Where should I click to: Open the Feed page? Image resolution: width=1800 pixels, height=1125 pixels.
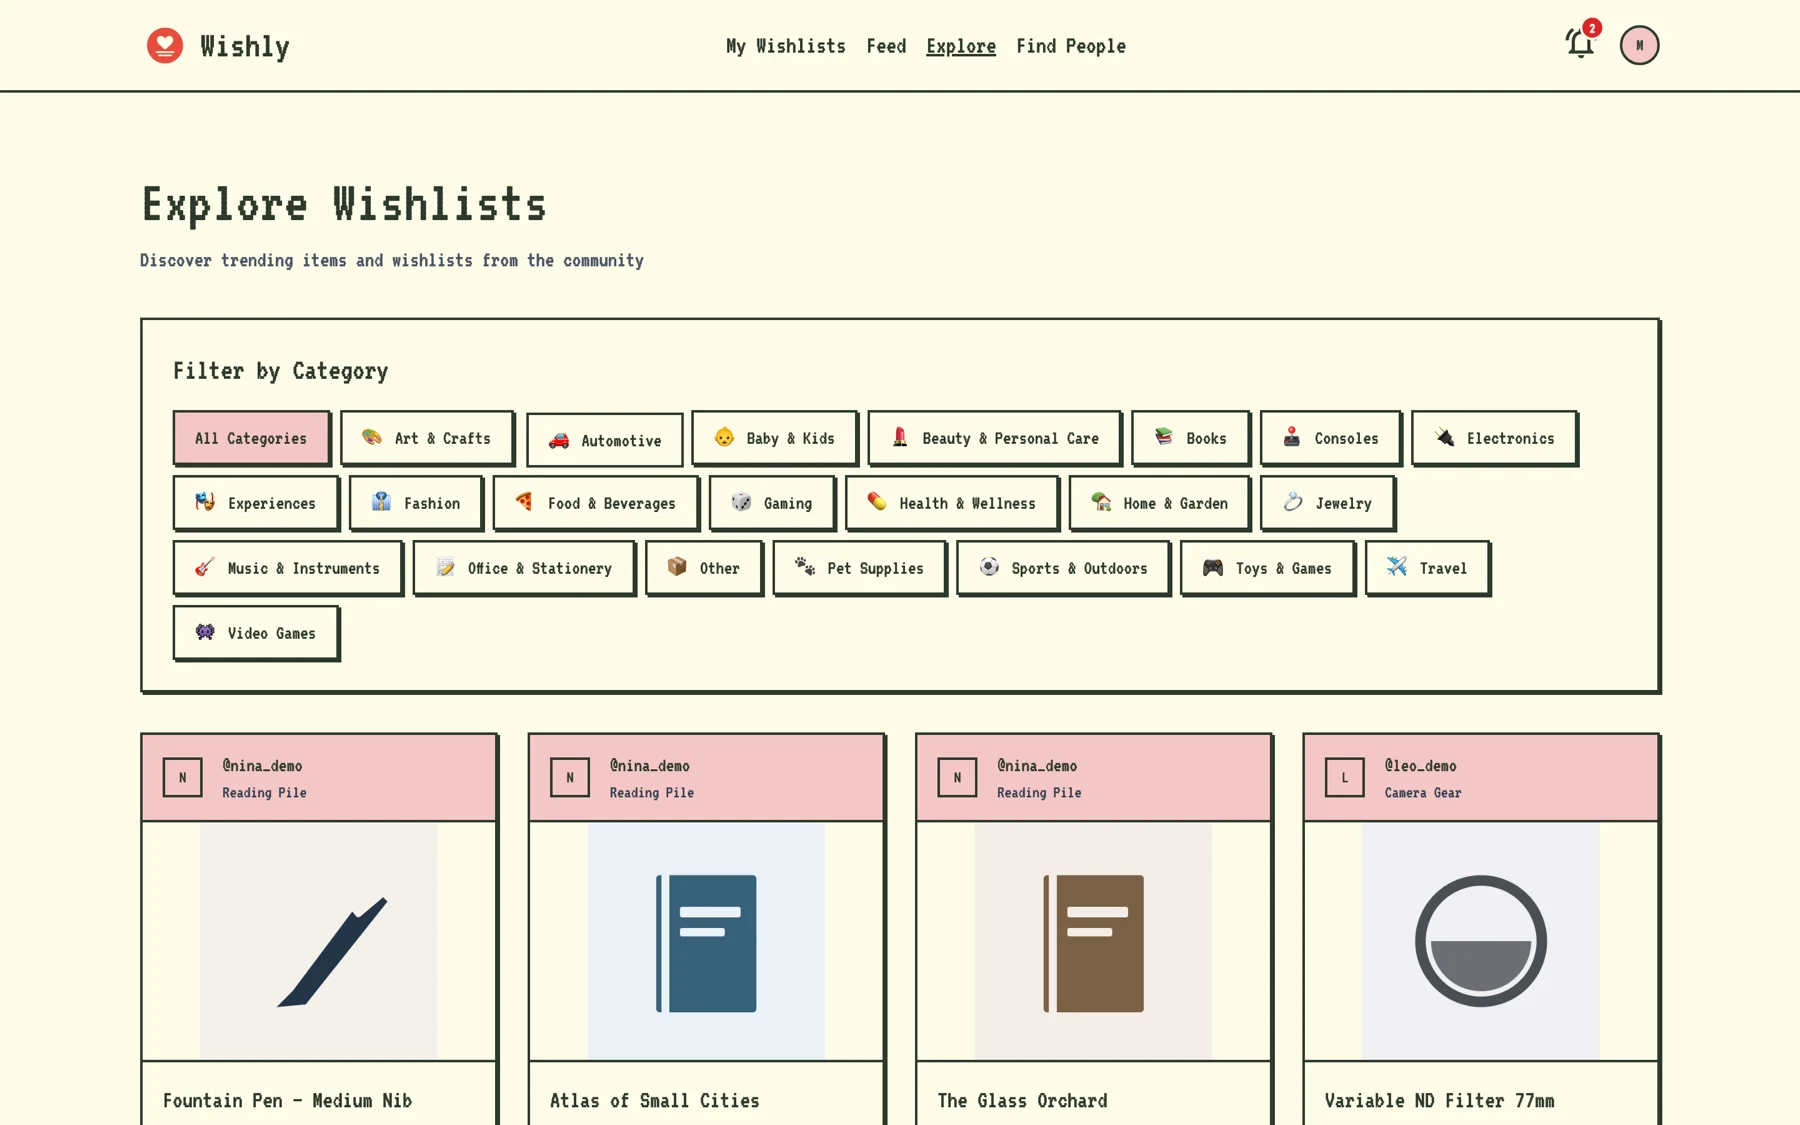pyautogui.click(x=886, y=46)
